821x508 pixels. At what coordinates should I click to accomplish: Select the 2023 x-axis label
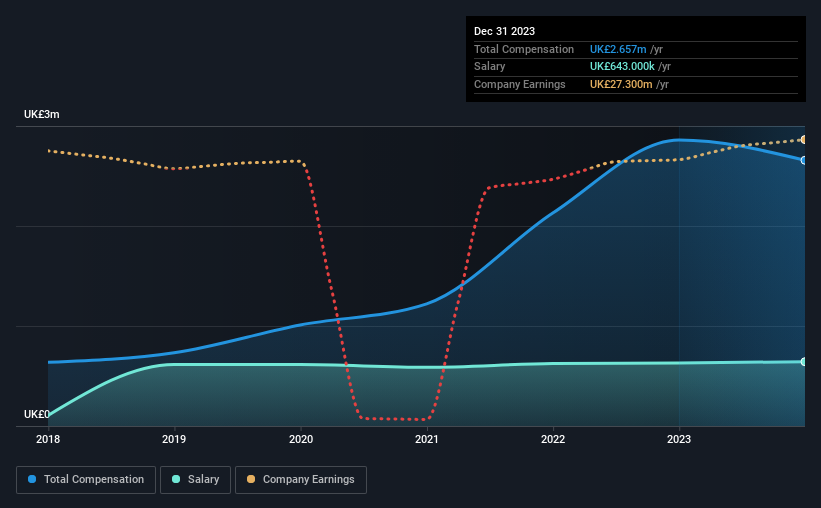coord(679,439)
